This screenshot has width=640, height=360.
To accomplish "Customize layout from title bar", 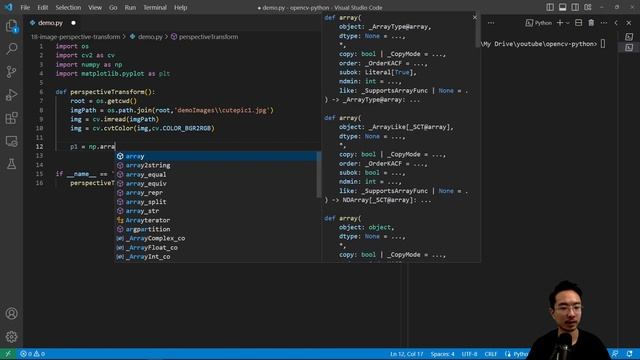I will [x=588, y=7].
